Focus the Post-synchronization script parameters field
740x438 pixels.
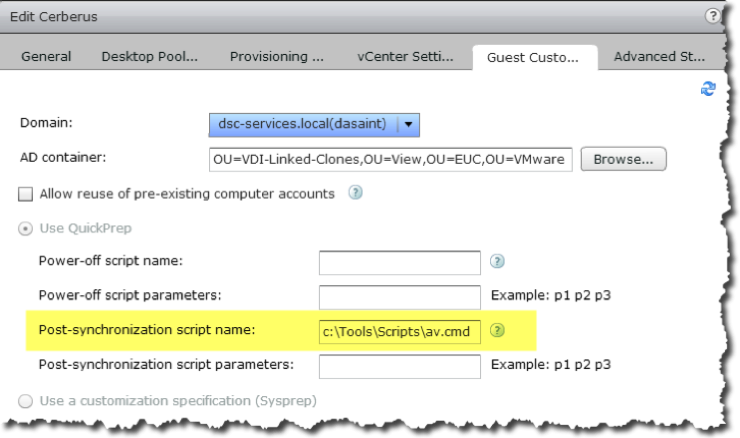(400, 367)
